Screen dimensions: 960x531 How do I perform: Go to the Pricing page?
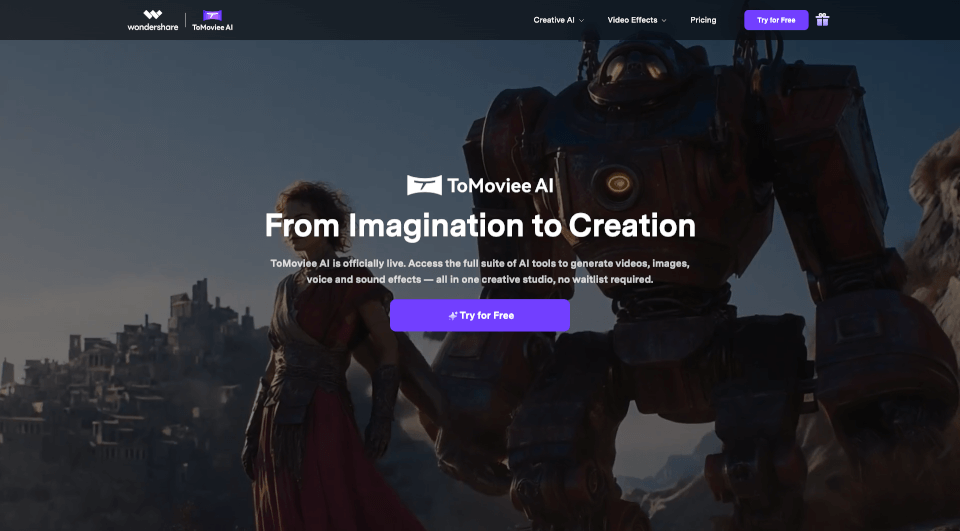(x=703, y=20)
